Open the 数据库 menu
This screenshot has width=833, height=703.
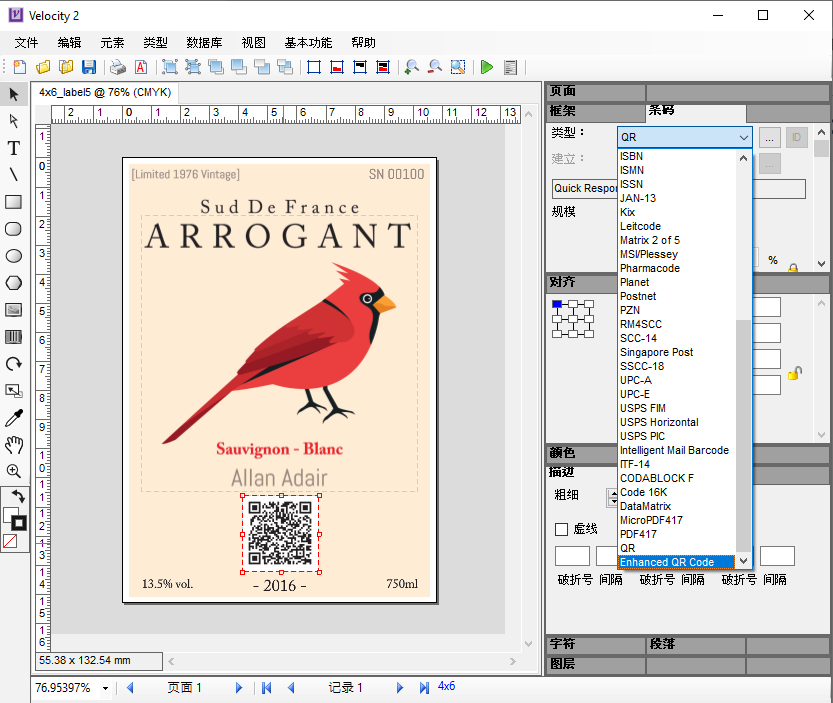tap(204, 43)
